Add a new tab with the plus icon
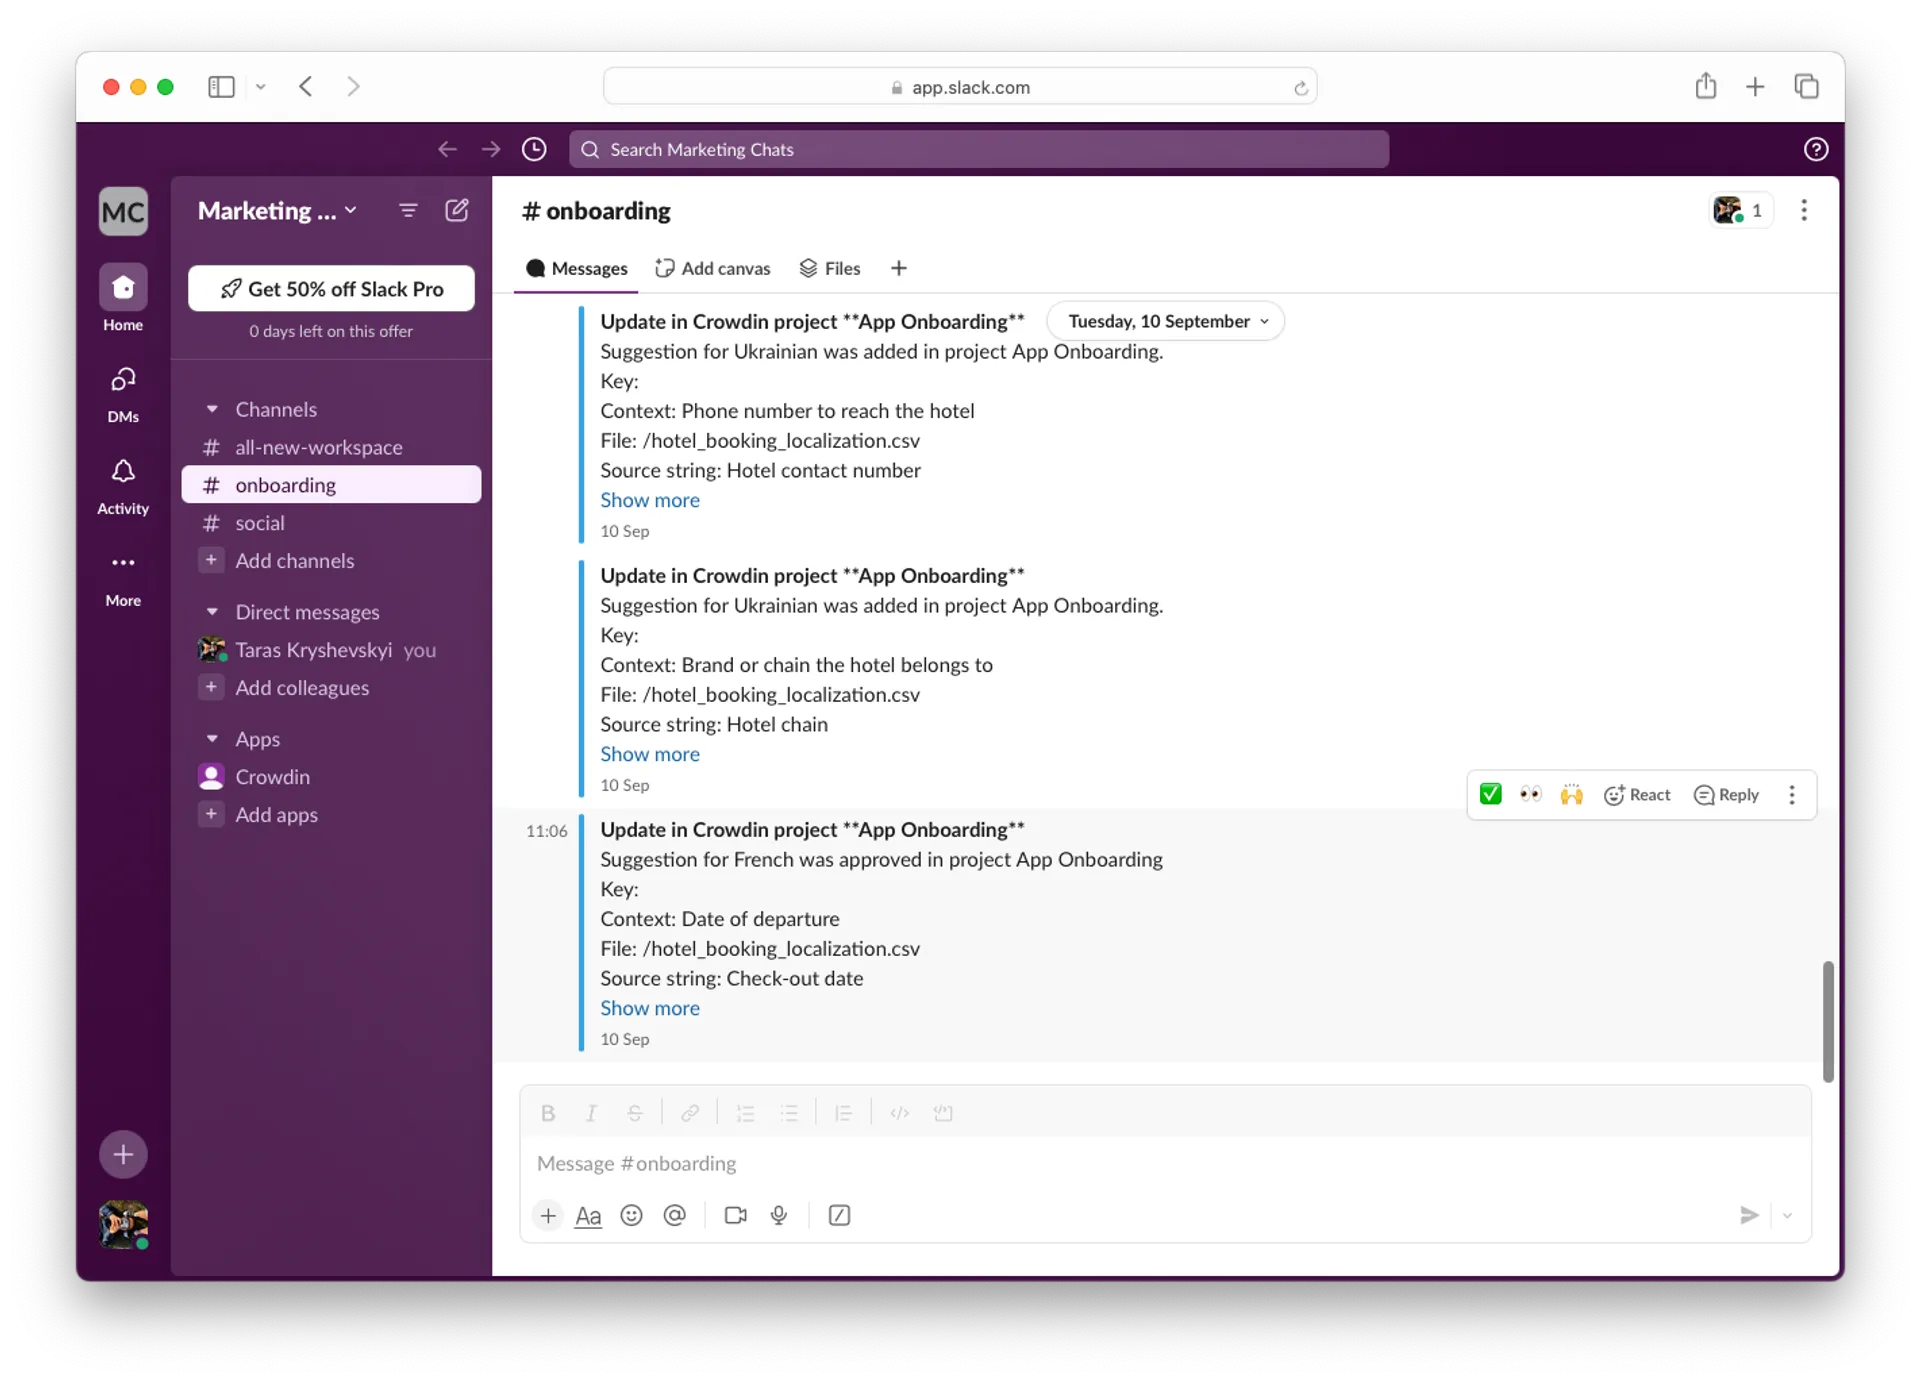This screenshot has width=1920, height=1381. tap(899, 268)
